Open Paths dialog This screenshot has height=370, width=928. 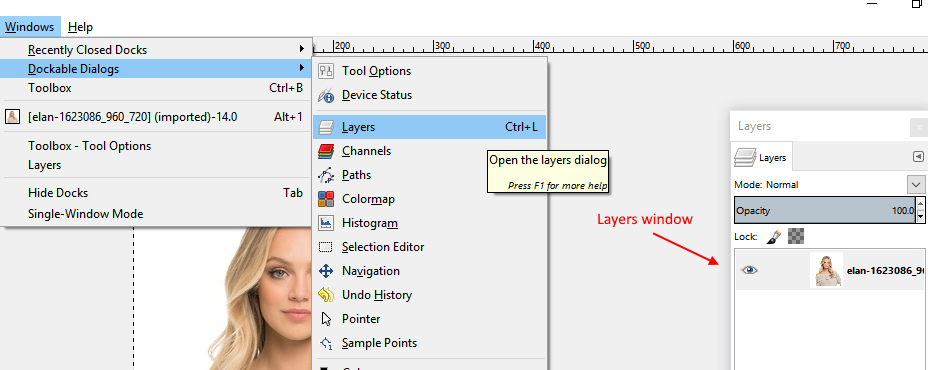pos(430,175)
